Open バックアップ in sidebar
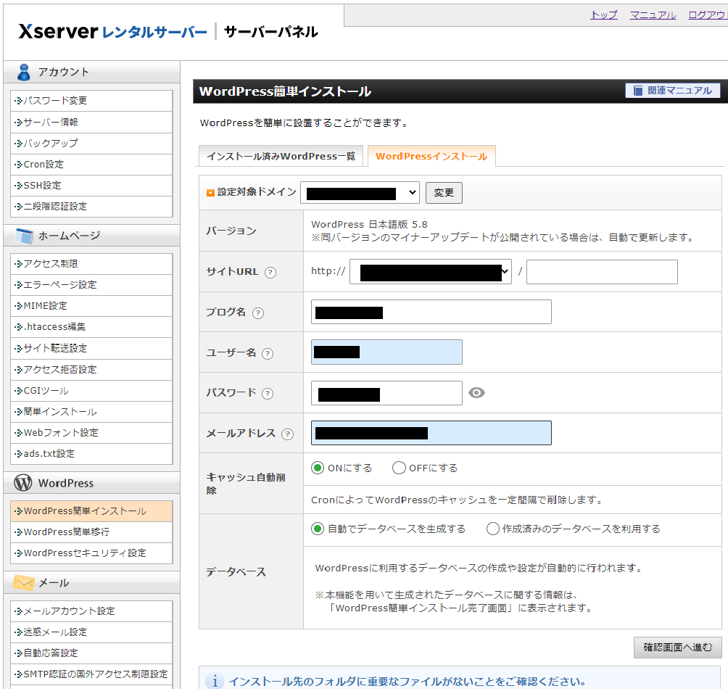728x689 pixels. (91, 143)
